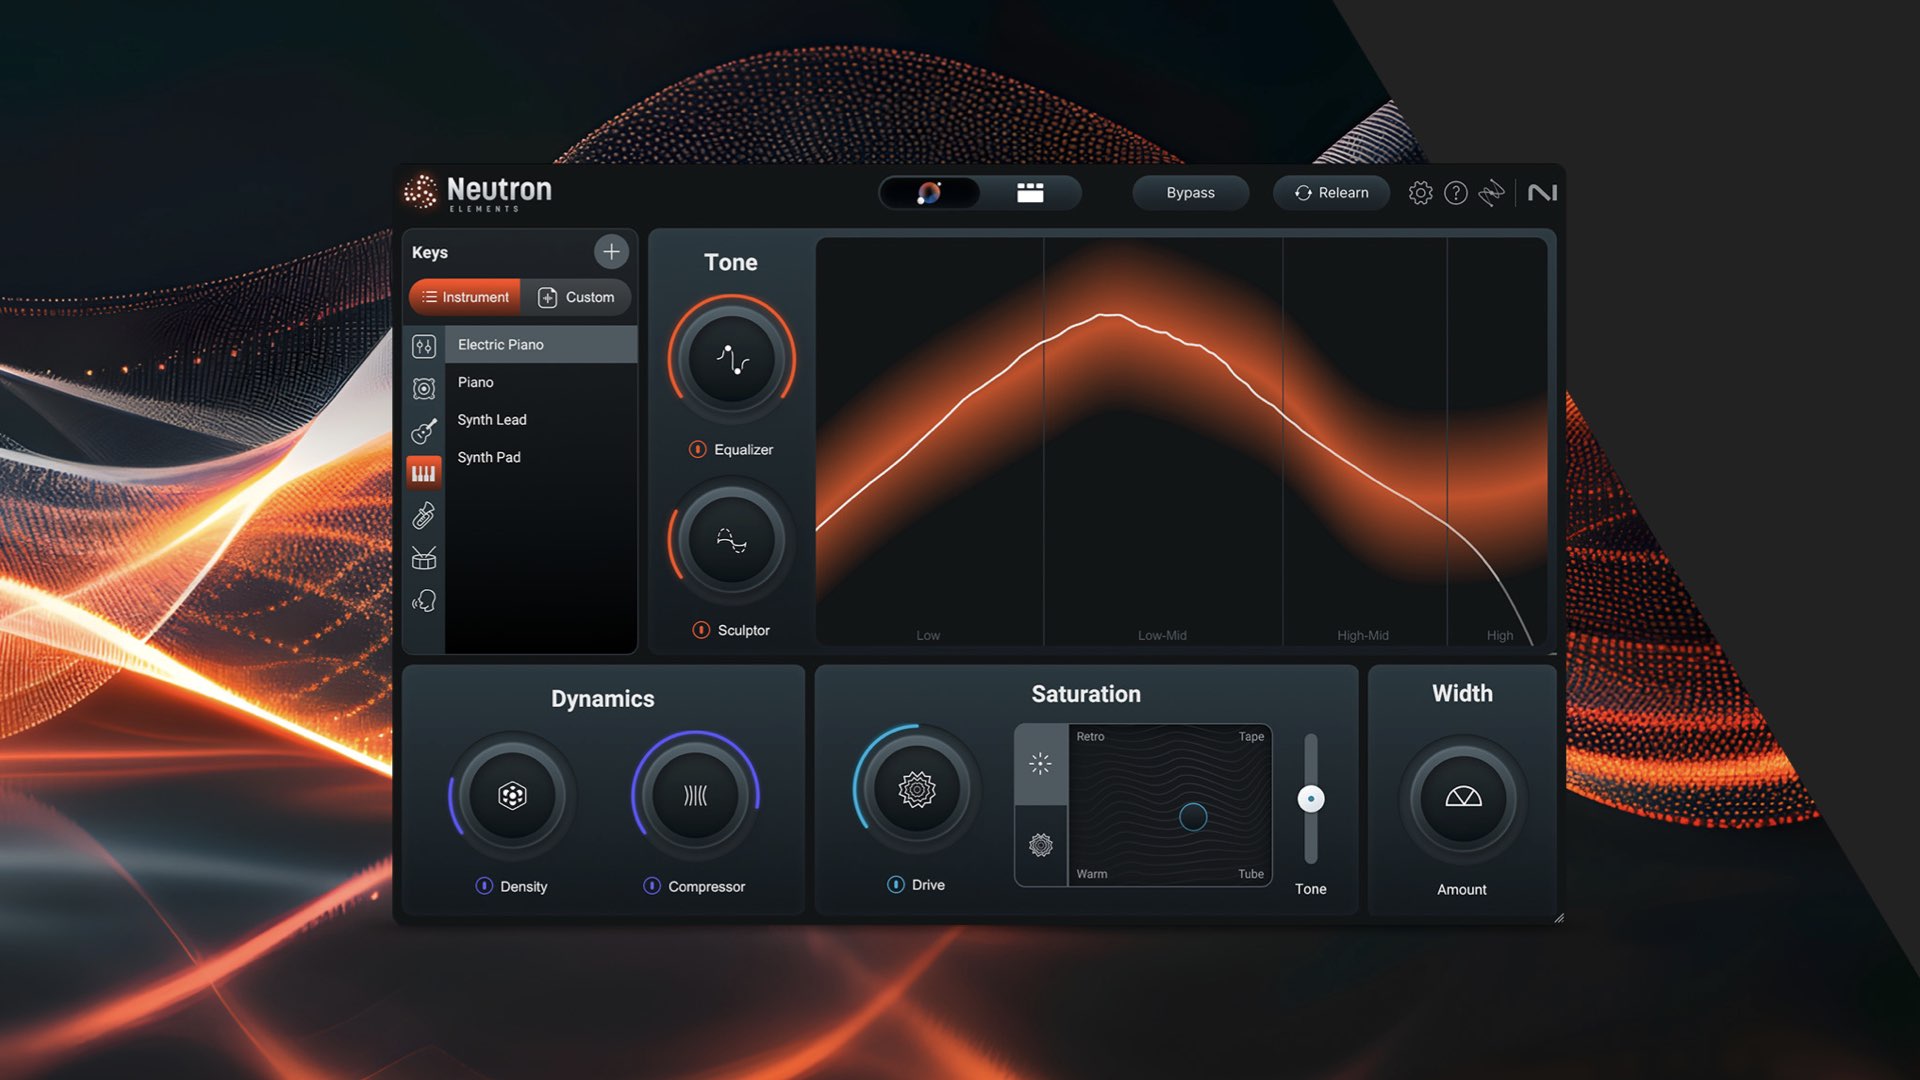The height and width of the screenshot is (1080, 1920).
Task: Click the iZotope signal-chain icon near the logo
Action: [1492, 193]
